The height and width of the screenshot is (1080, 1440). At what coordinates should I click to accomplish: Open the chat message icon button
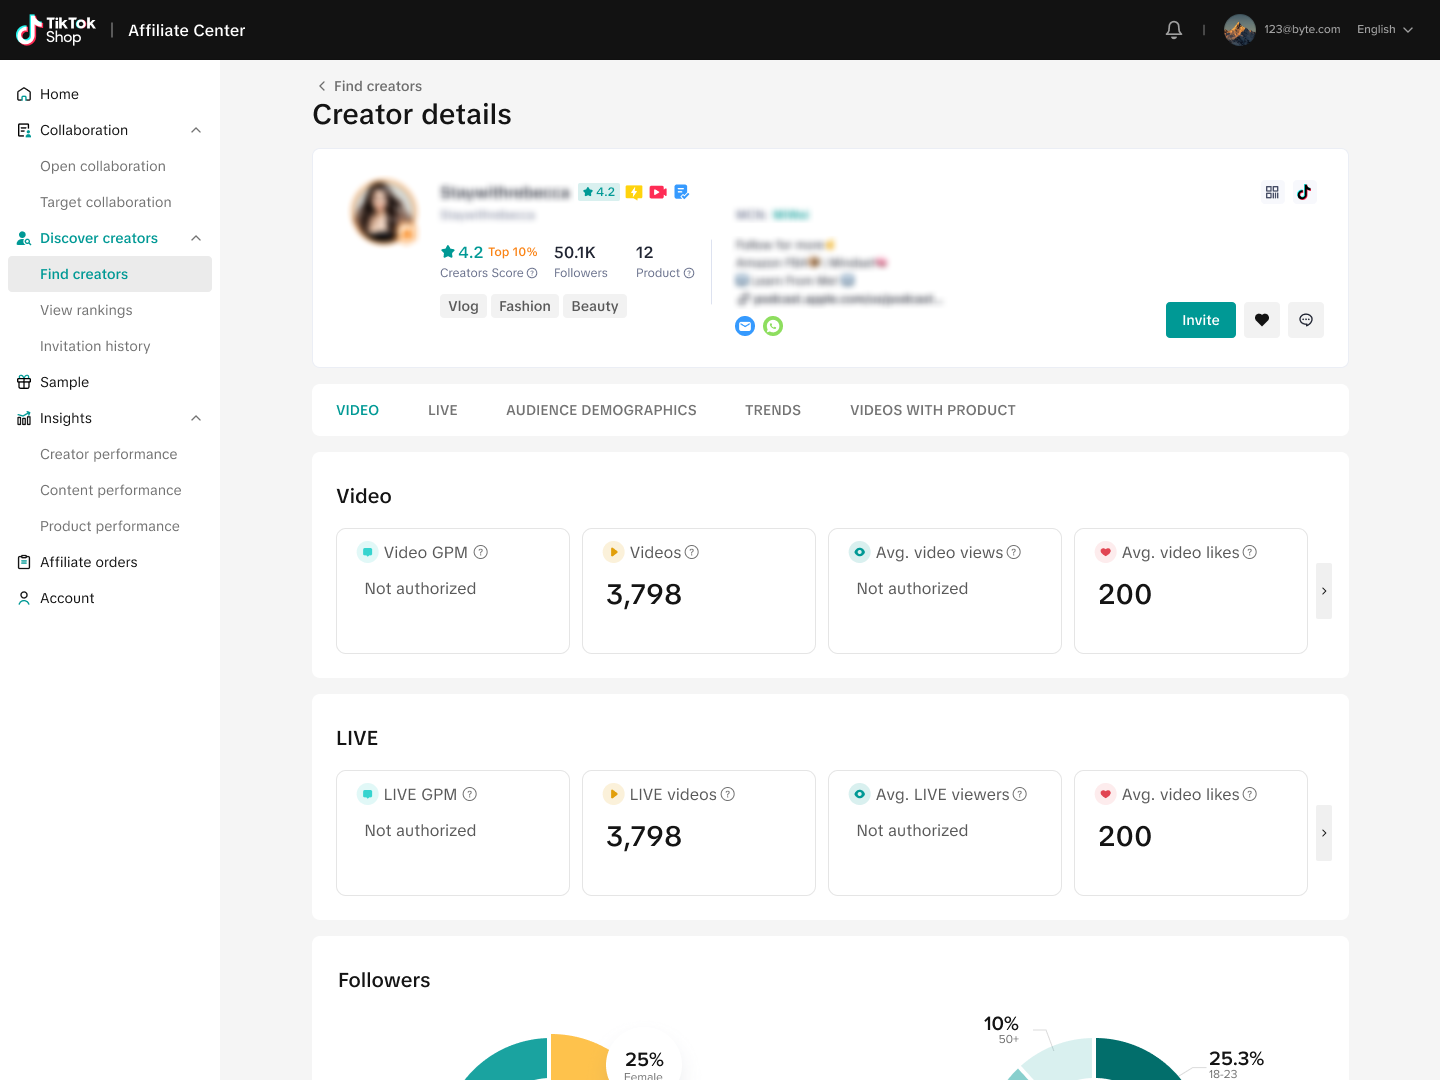click(x=1306, y=320)
